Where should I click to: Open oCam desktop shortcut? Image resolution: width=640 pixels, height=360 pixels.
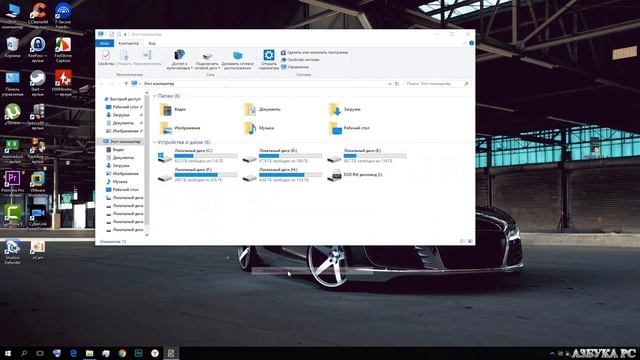[x=38, y=250]
